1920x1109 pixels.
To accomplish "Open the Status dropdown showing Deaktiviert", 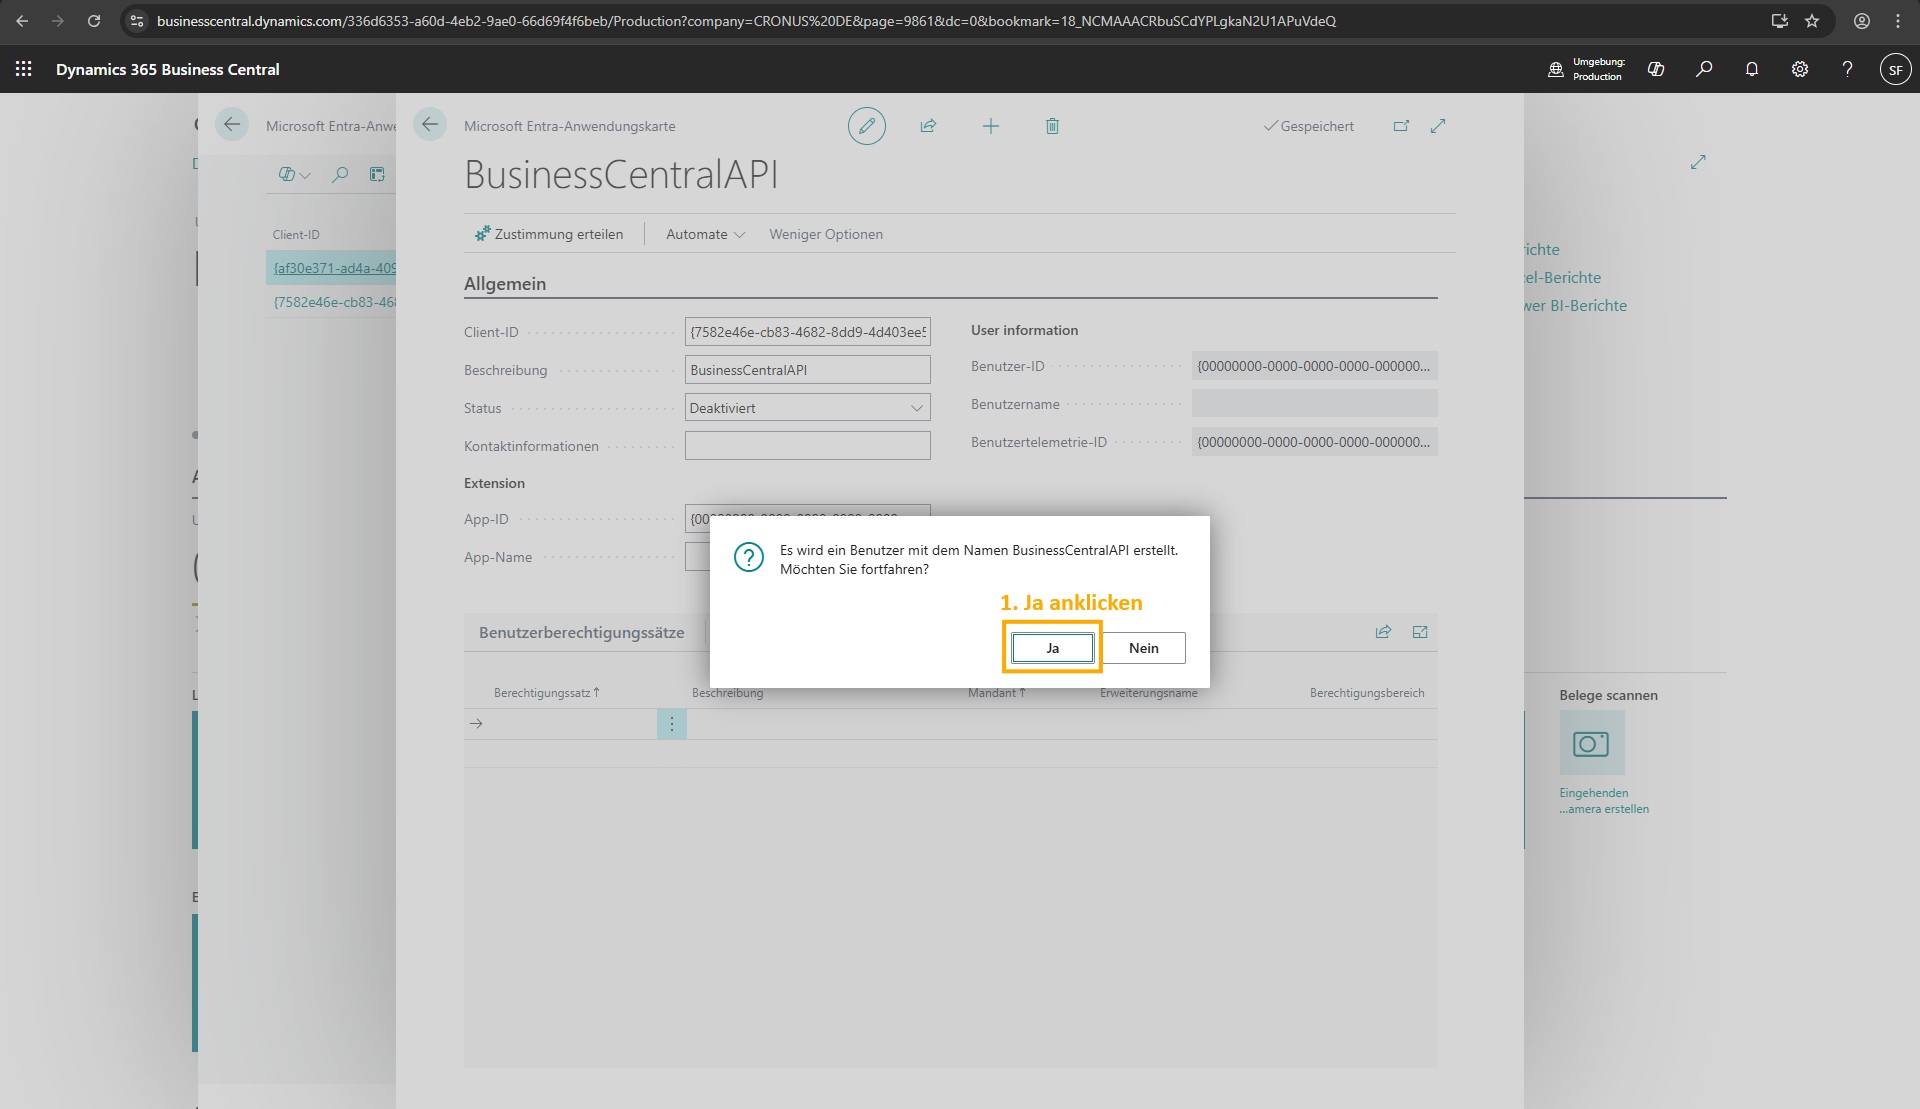I will pyautogui.click(x=808, y=408).
